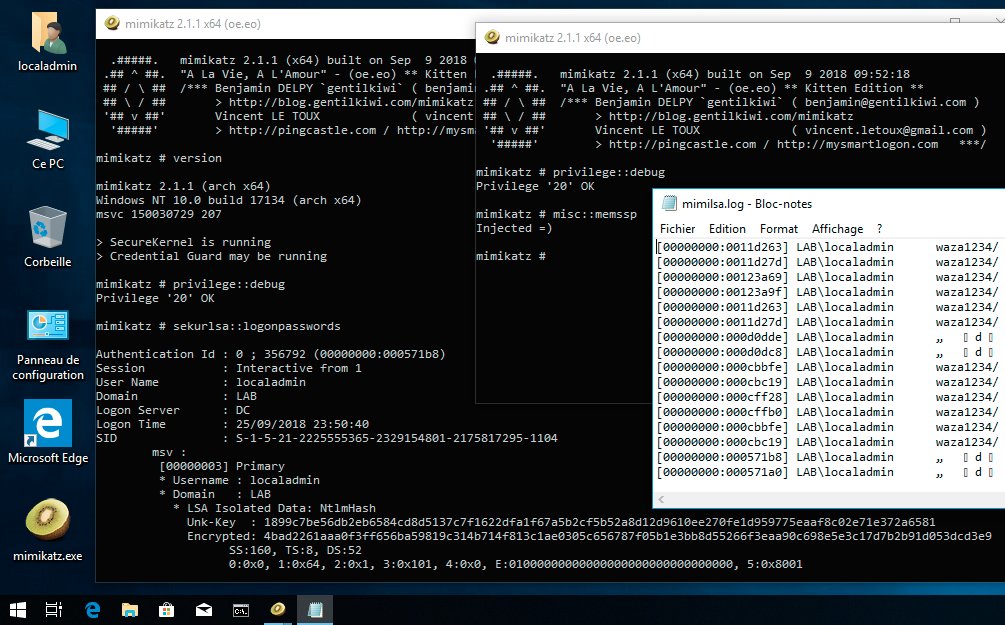
Task: Launch the Microsoft Edge desktop shortcut
Action: (x=47, y=423)
